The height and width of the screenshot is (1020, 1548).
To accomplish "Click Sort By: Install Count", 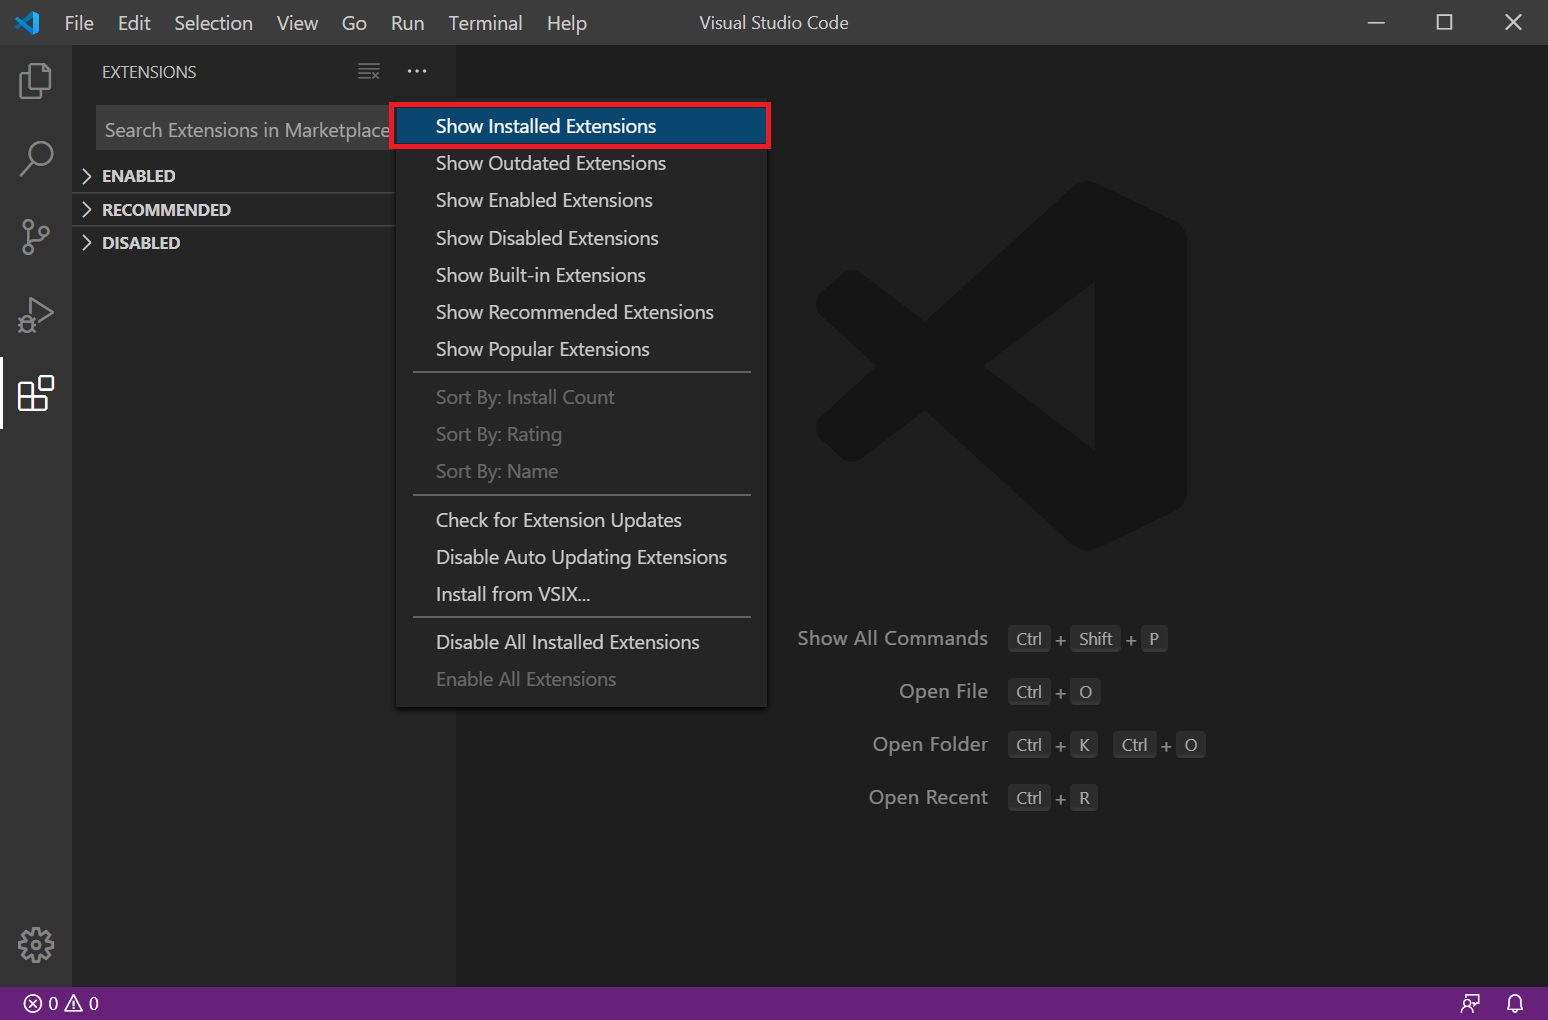I will pos(581,397).
